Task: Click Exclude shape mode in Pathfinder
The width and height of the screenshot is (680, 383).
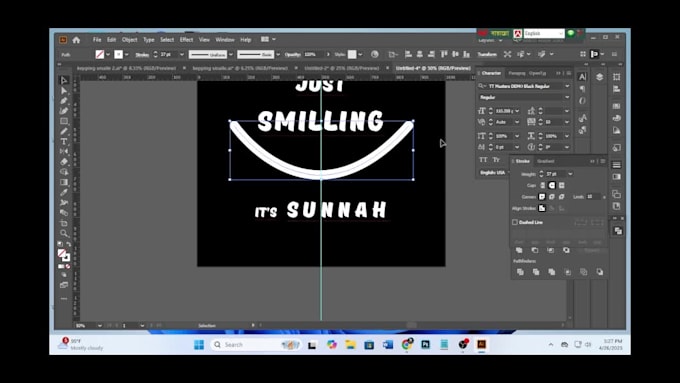Action: [x=566, y=250]
